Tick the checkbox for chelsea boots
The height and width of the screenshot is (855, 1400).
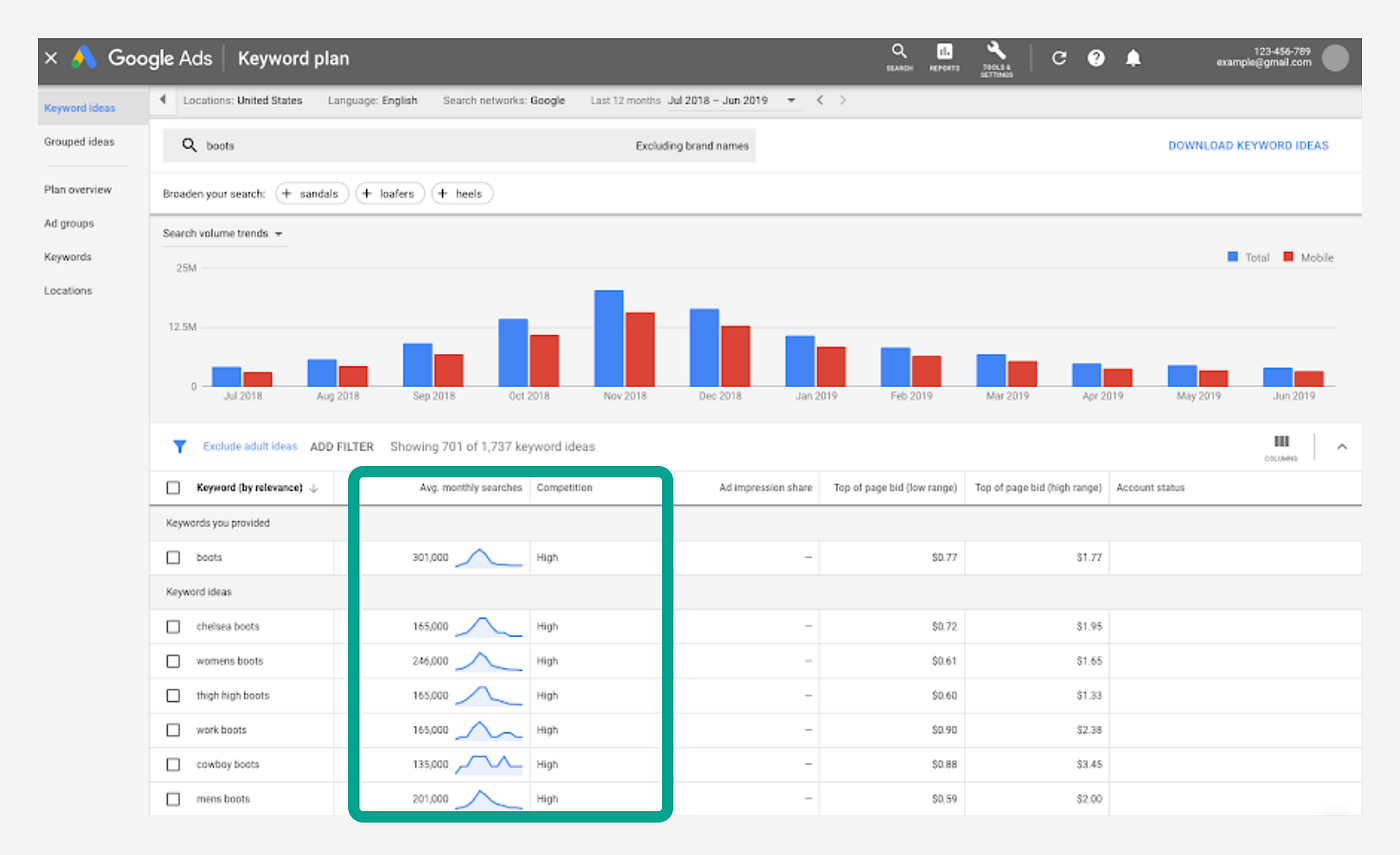click(x=174, y=627)
